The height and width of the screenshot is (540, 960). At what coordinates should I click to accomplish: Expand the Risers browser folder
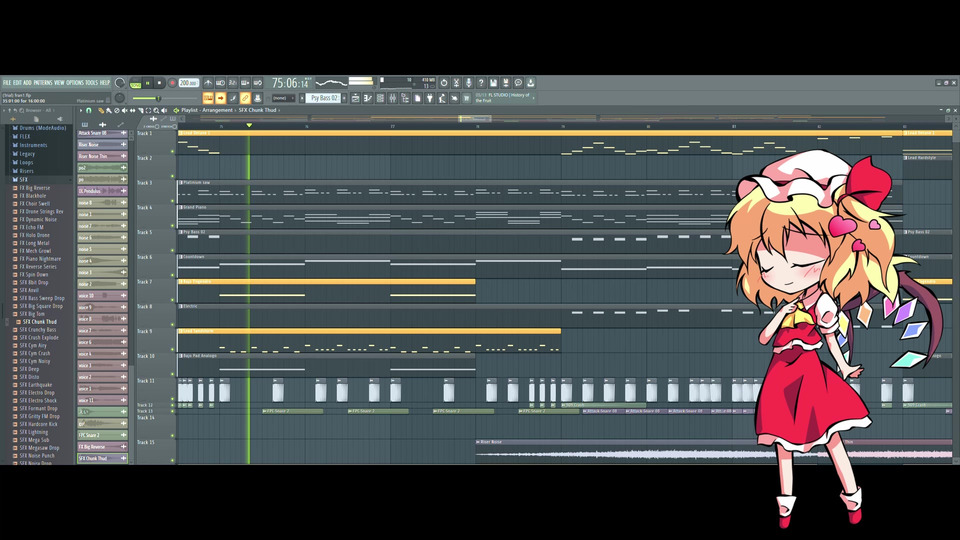click(x=26, y=171)
